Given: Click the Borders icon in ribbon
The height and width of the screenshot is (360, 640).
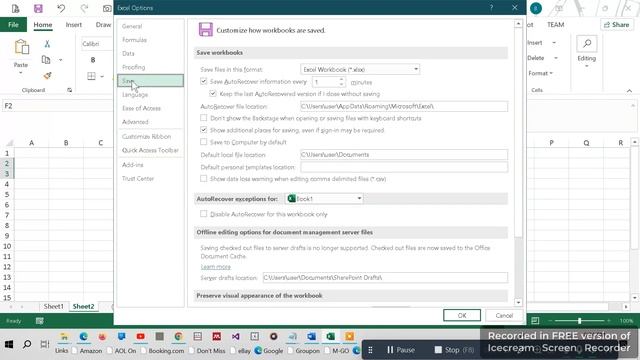Looking at the screenshot, I should pyautogui.click(x=91, y=76).
